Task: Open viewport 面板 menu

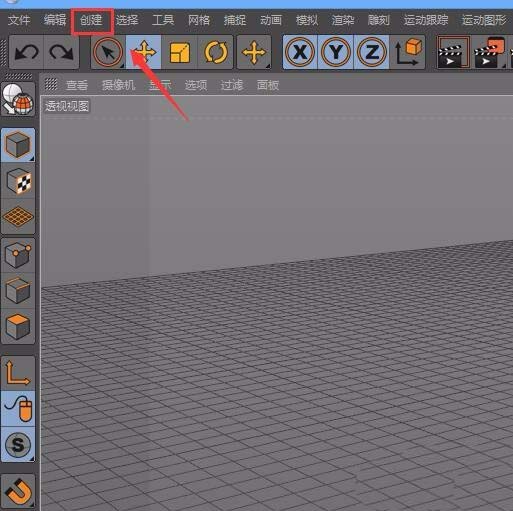Action: pos(268,85)
